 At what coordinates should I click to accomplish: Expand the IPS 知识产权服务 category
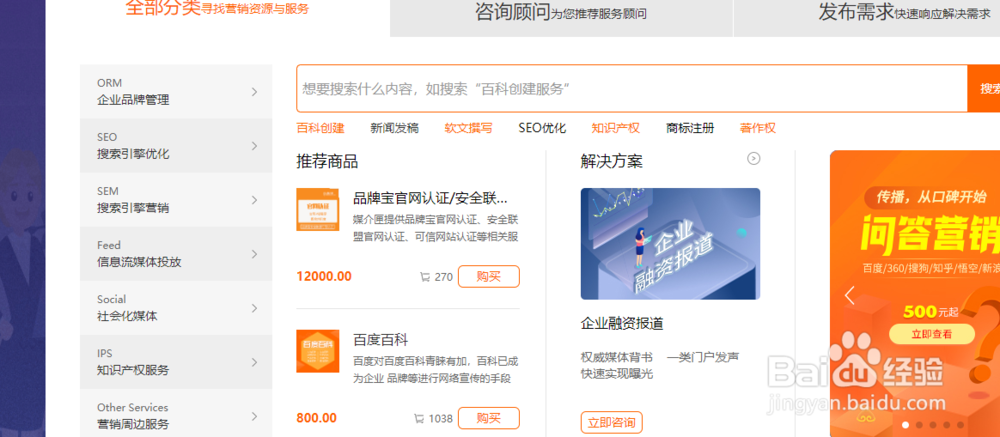(x=176, y=362)
